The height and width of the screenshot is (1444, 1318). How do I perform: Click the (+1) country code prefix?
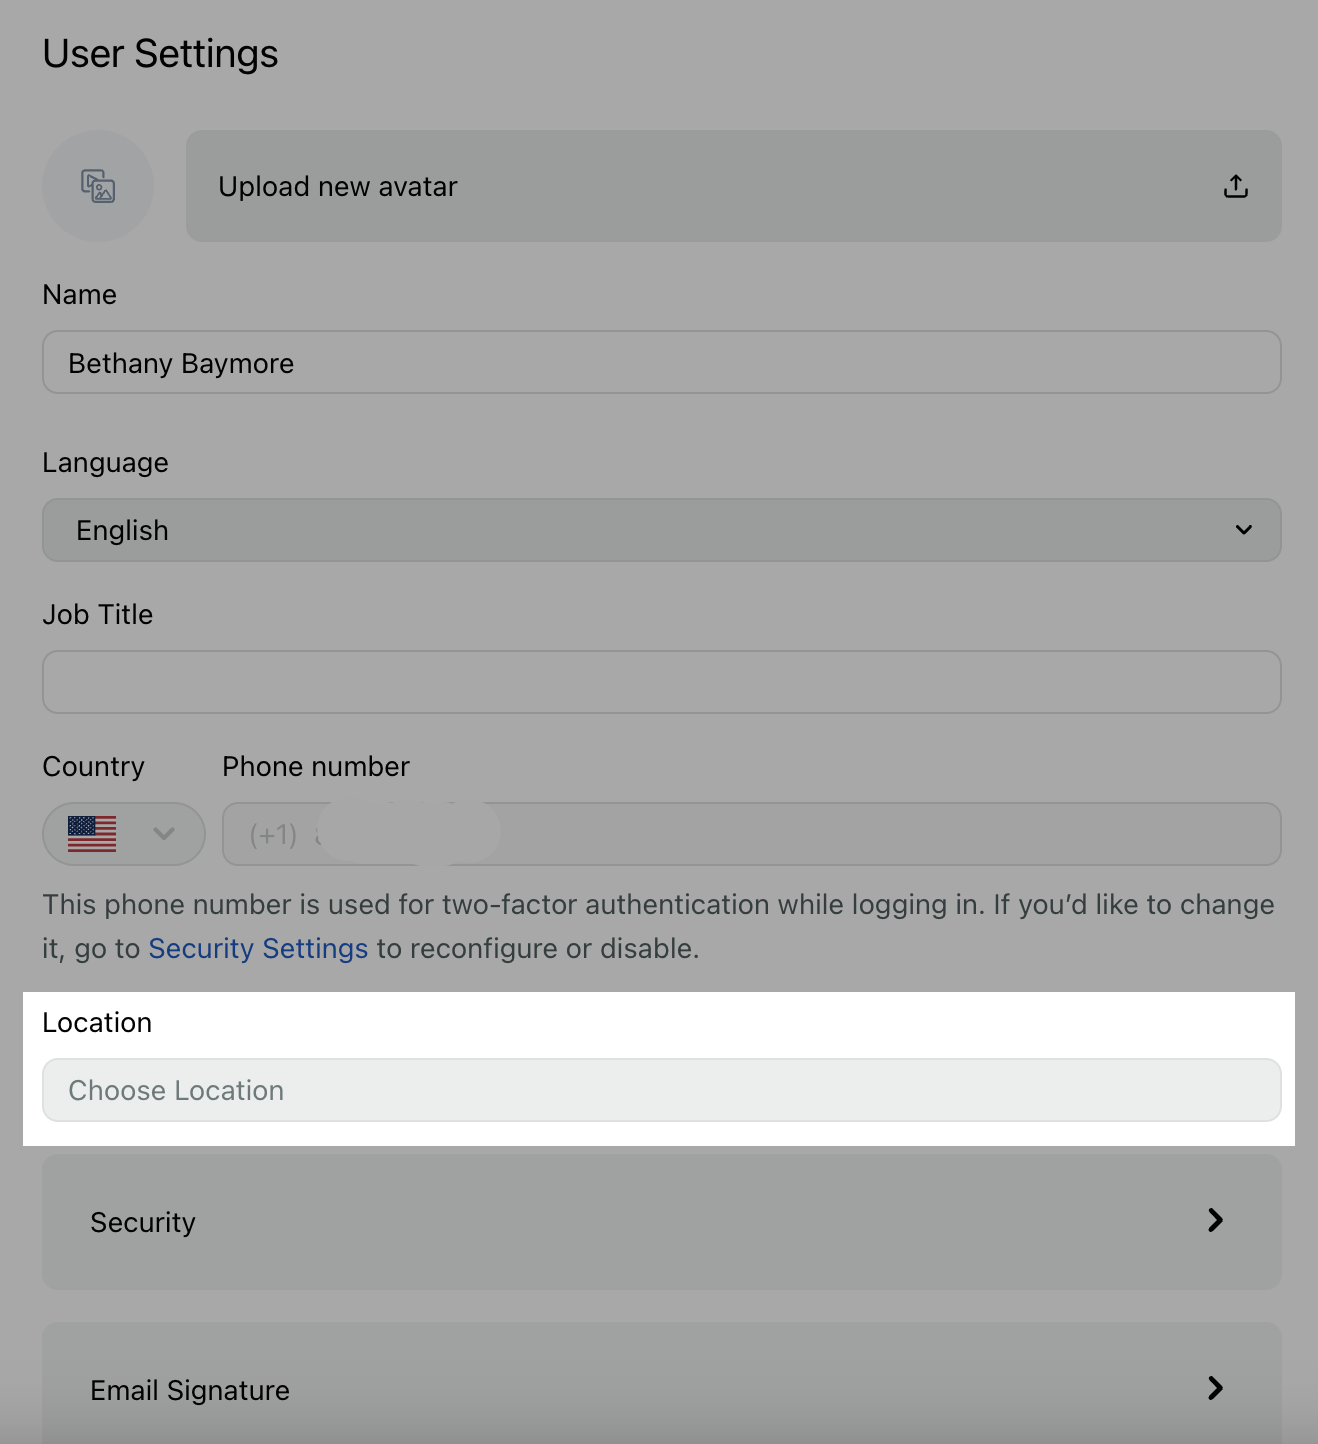point(273,834)
